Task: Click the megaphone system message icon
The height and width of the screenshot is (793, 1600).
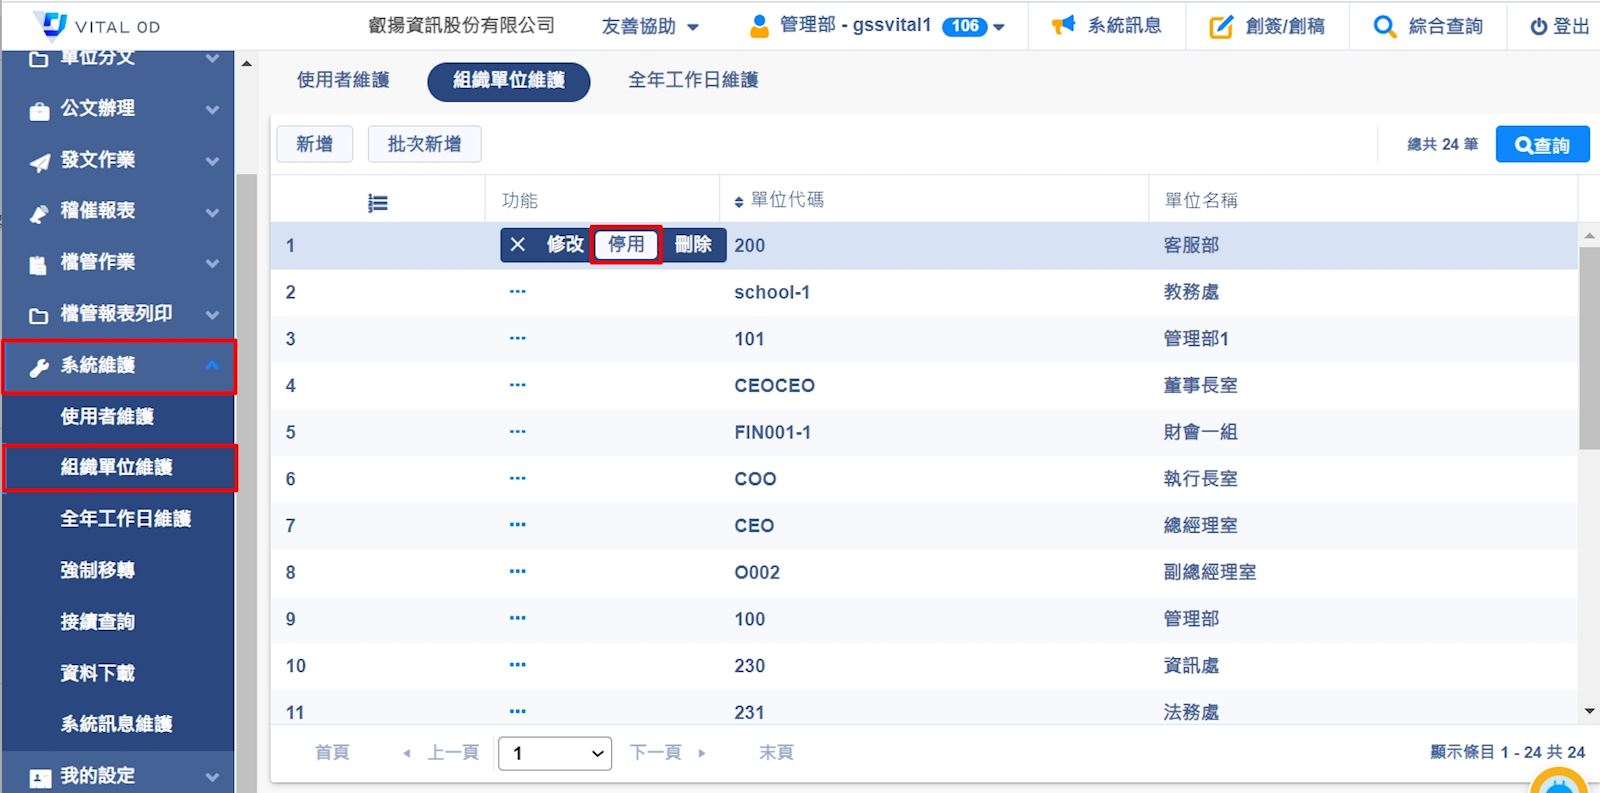Action: pos(1063,26)
